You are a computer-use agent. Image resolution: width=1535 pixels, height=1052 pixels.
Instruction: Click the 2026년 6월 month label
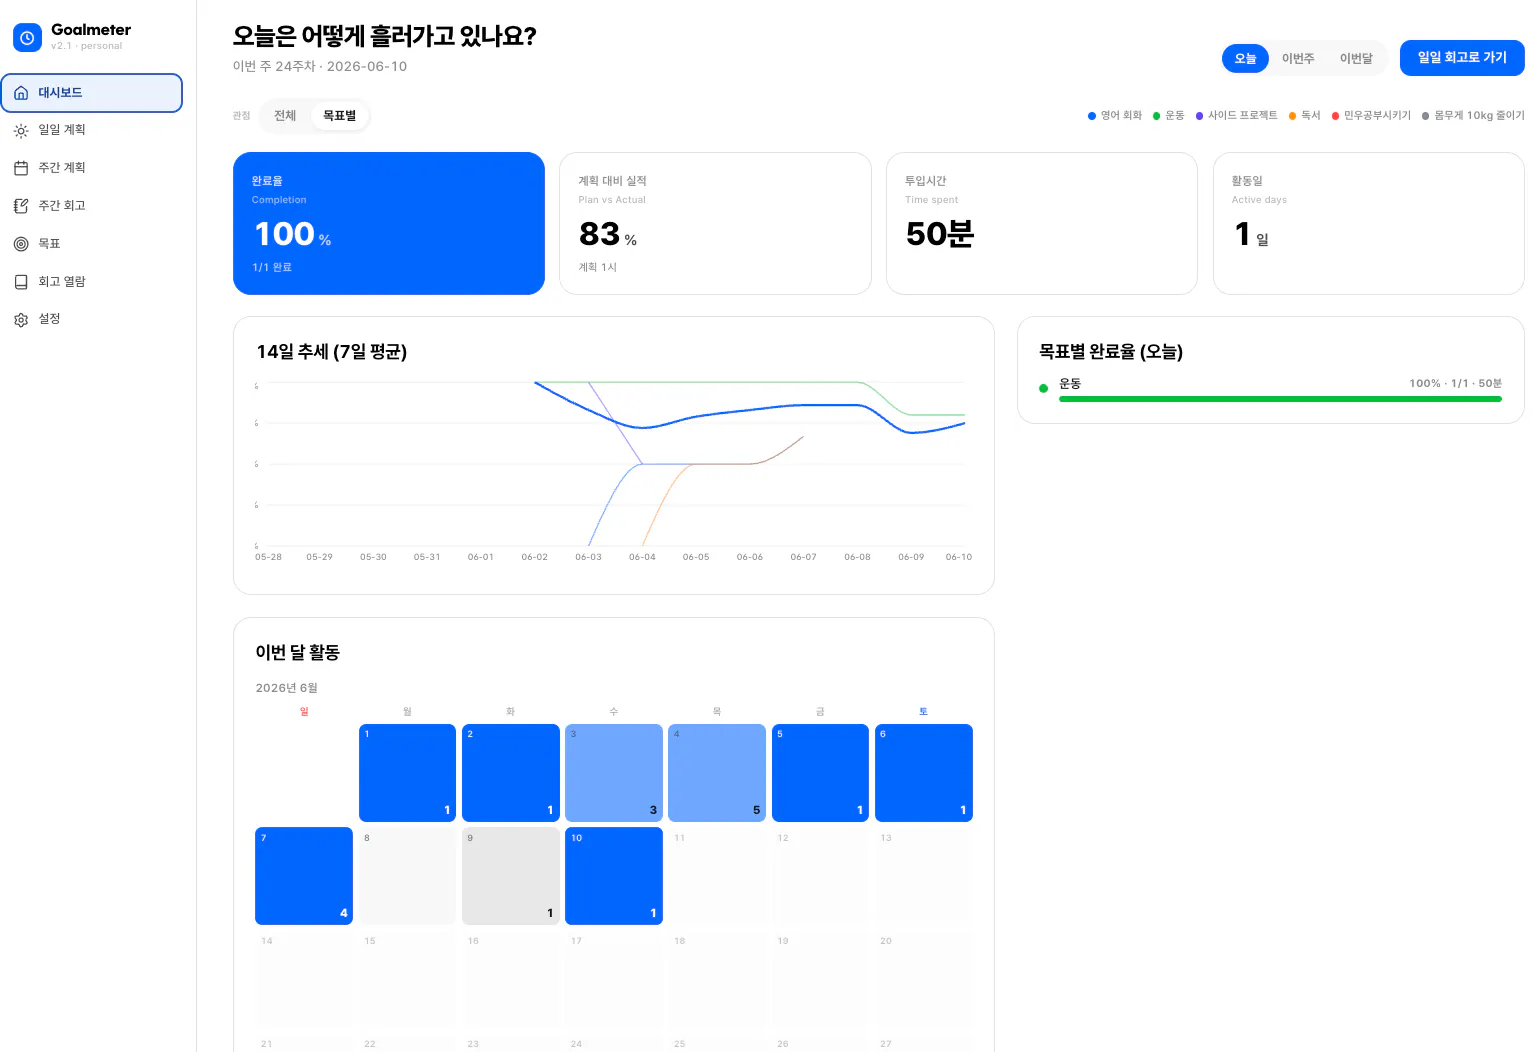[x=287, y=688]
